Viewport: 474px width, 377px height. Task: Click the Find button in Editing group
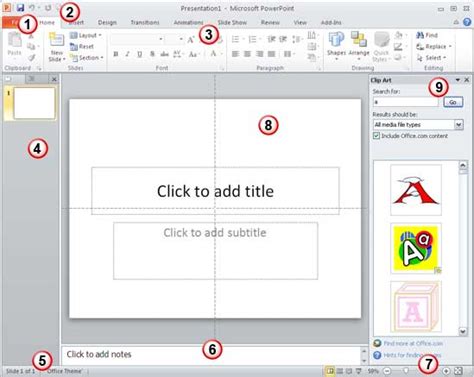pos(427,35)
